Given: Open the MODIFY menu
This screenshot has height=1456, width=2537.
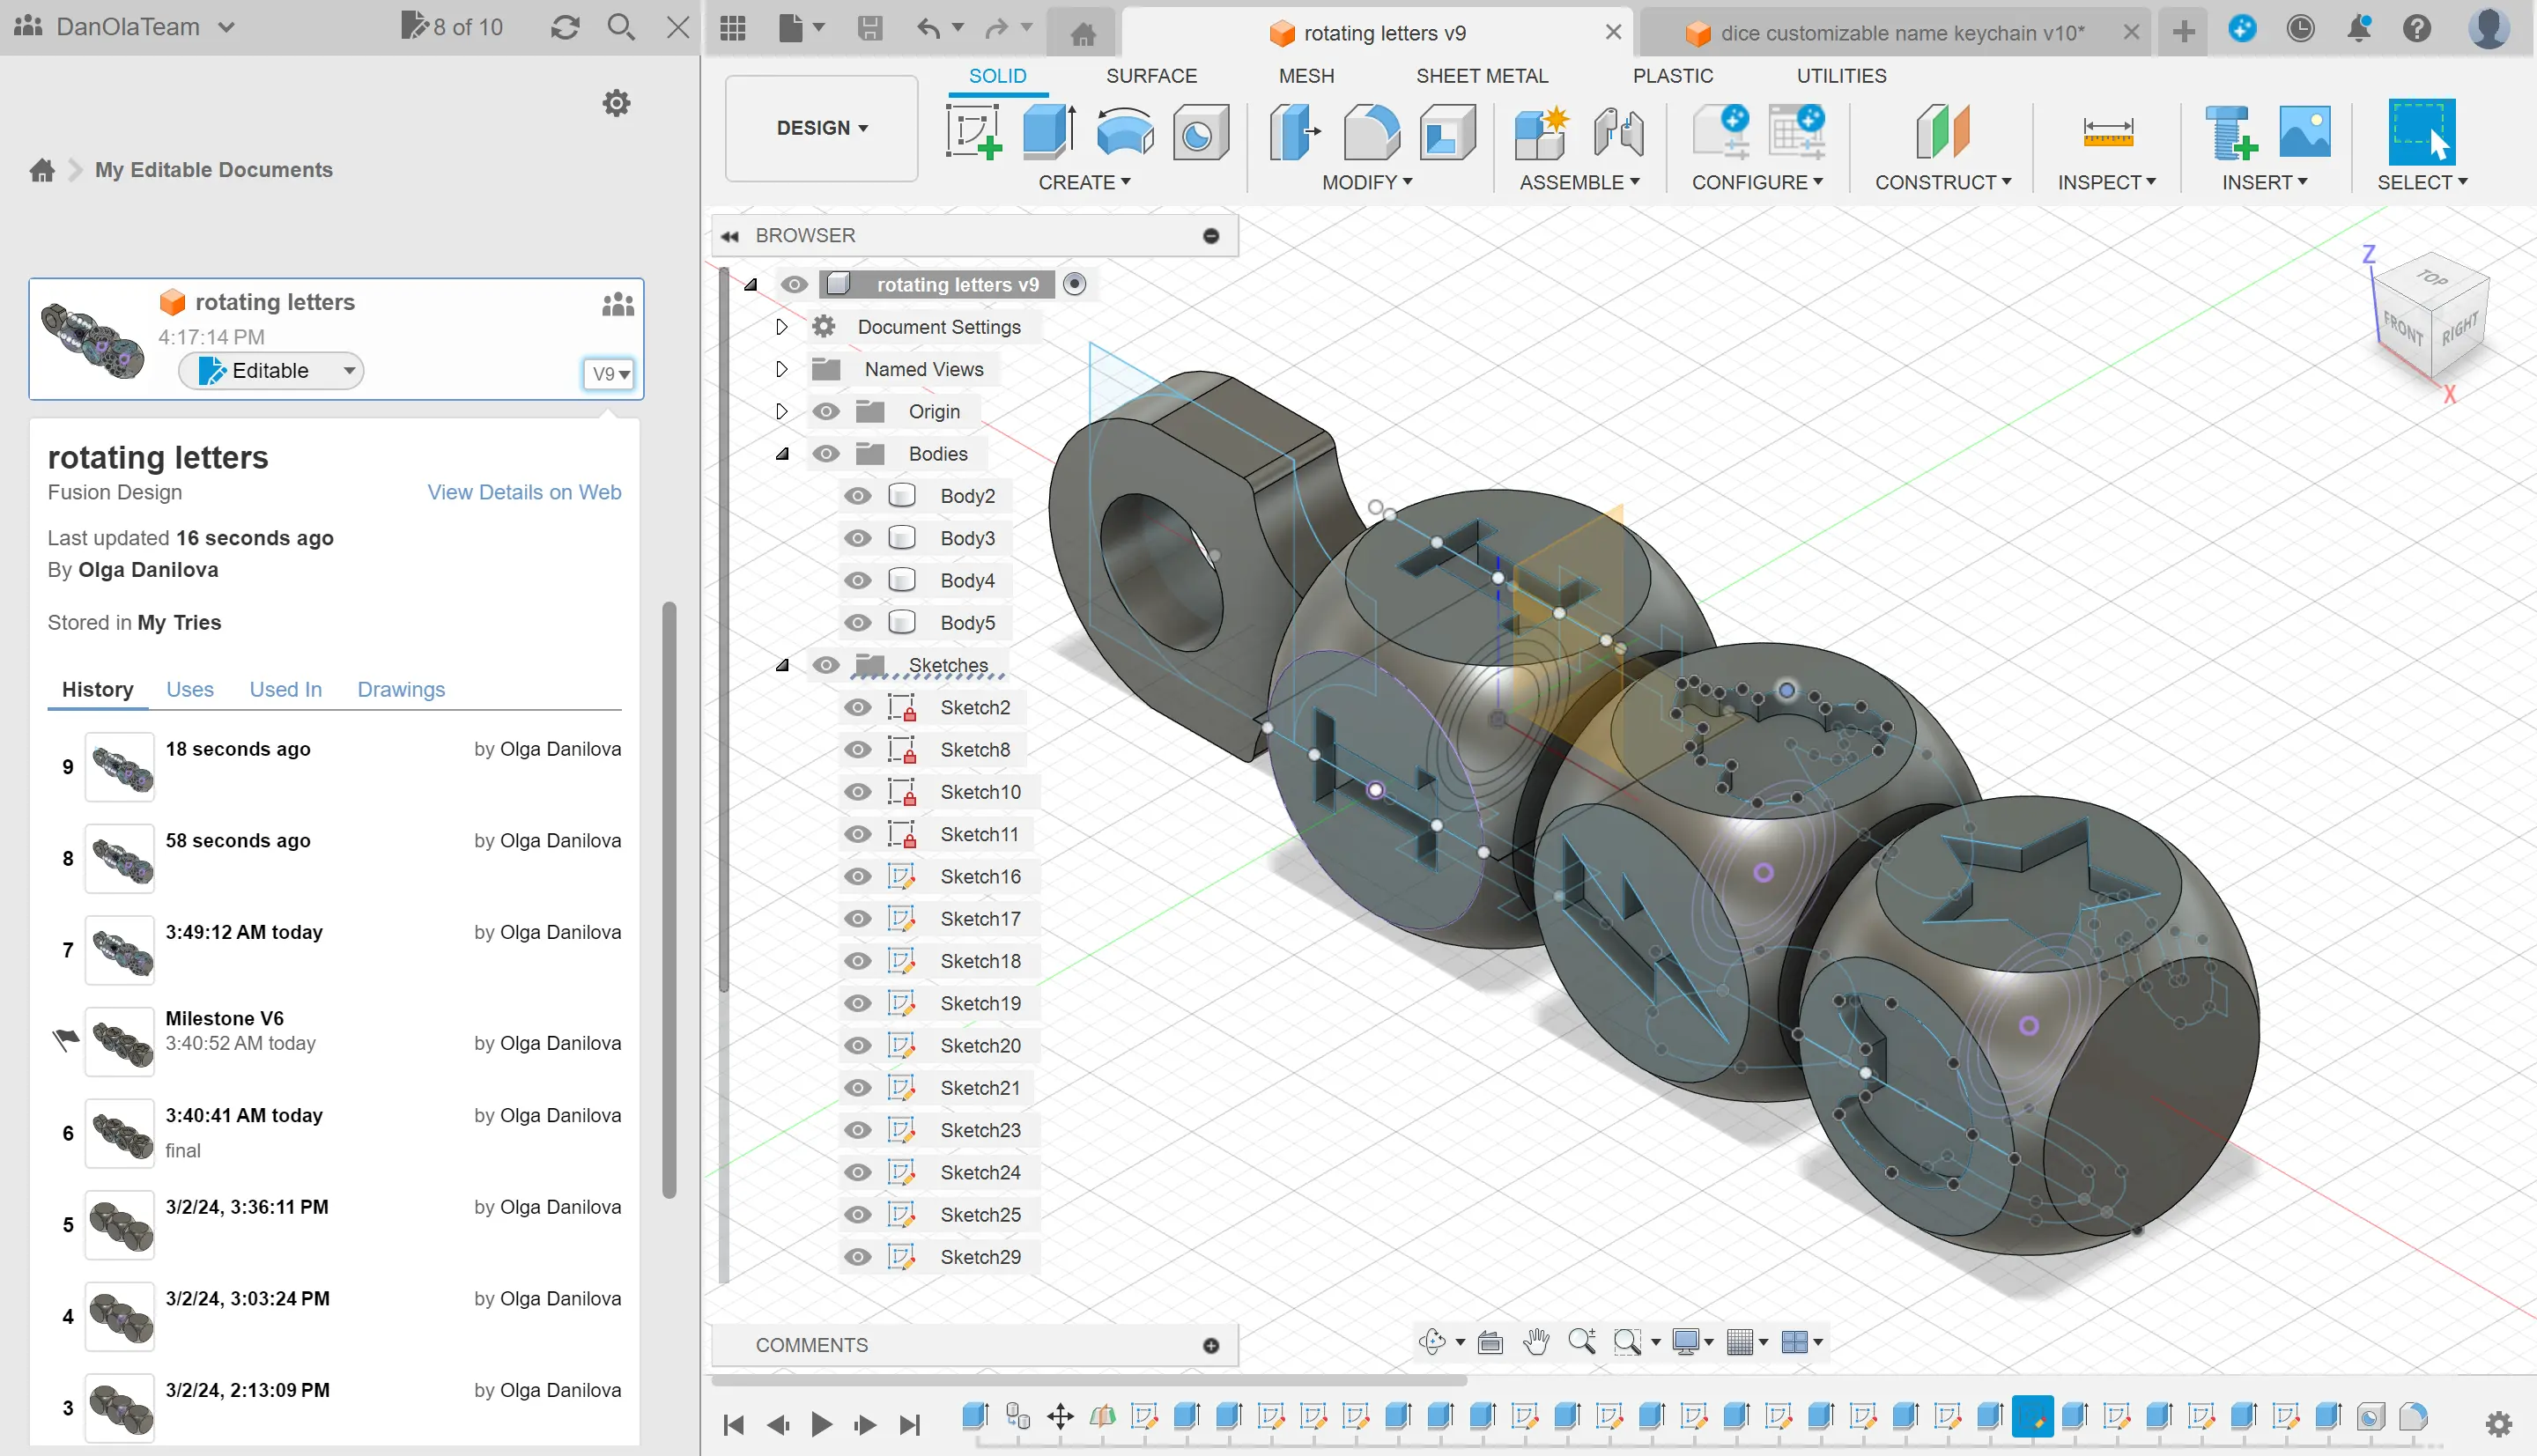Looking at the screenshot, I should pyautogui.click(x=1367, y=183).
